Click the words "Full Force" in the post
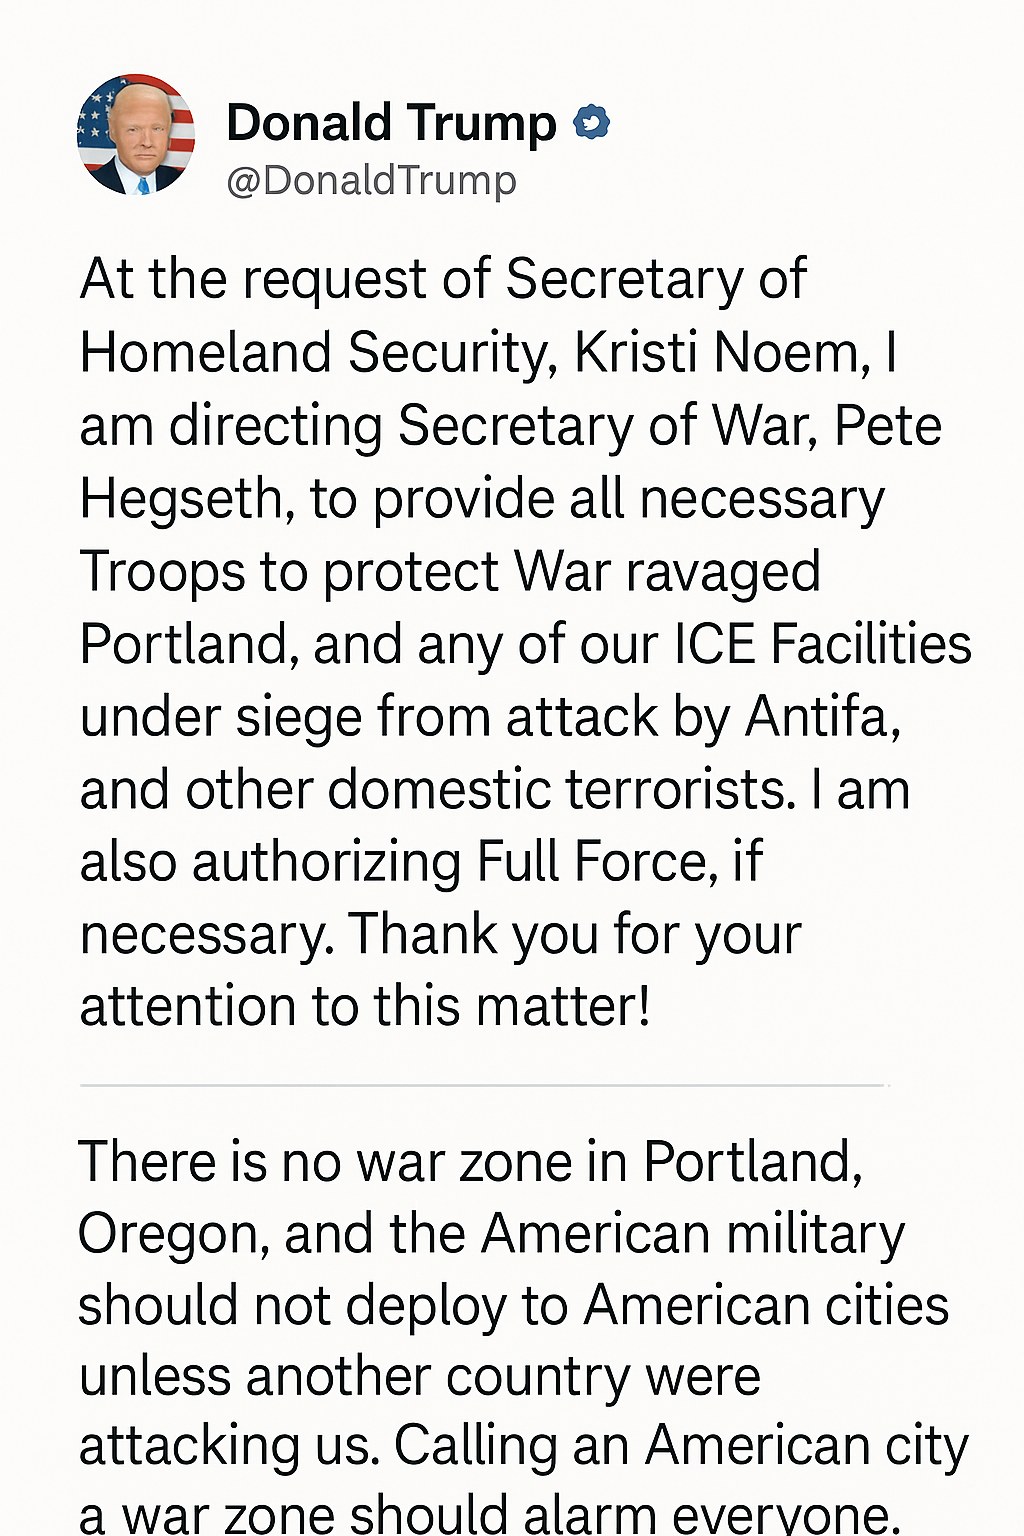Viewport: 1024px width, 1536px height. click(591, 862)
